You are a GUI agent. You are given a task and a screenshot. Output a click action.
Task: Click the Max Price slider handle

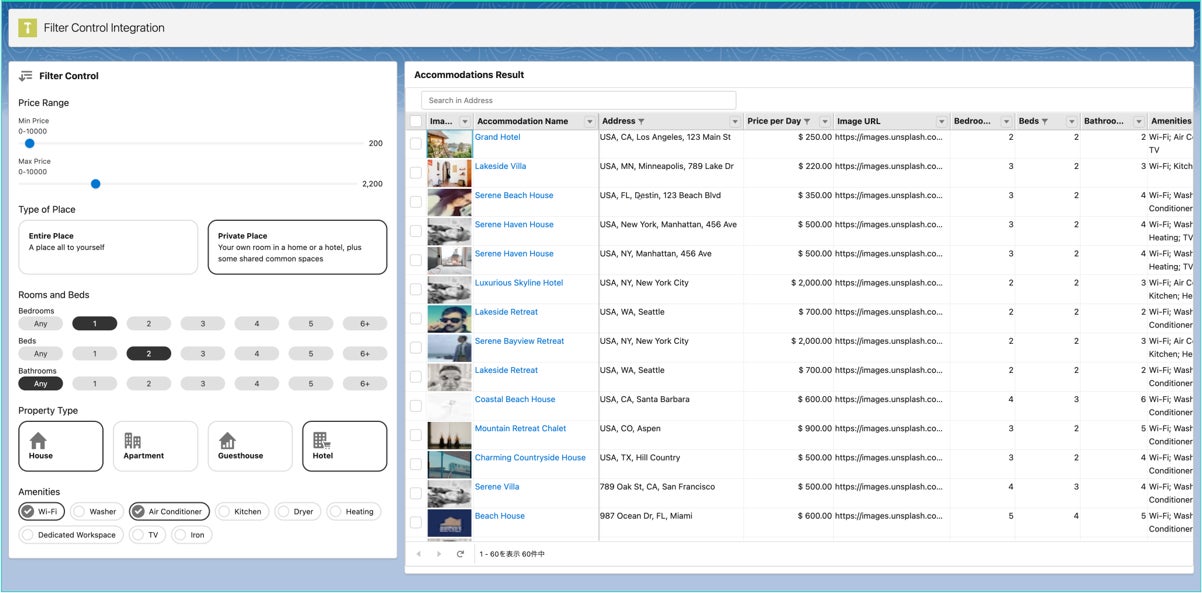[96, 184]
